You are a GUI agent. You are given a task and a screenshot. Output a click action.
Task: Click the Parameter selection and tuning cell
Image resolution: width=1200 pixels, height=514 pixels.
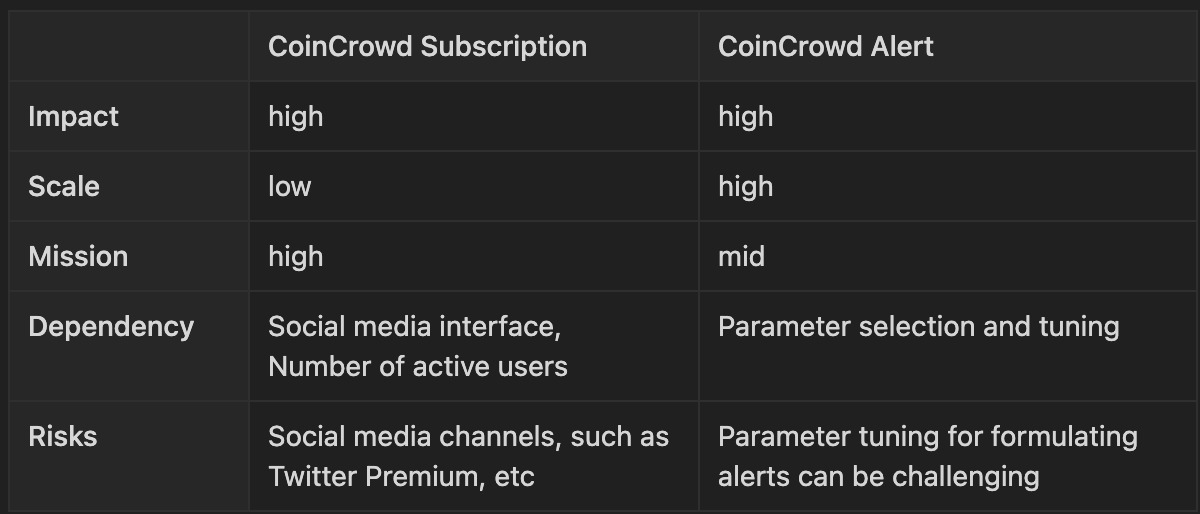coord(918,327)
